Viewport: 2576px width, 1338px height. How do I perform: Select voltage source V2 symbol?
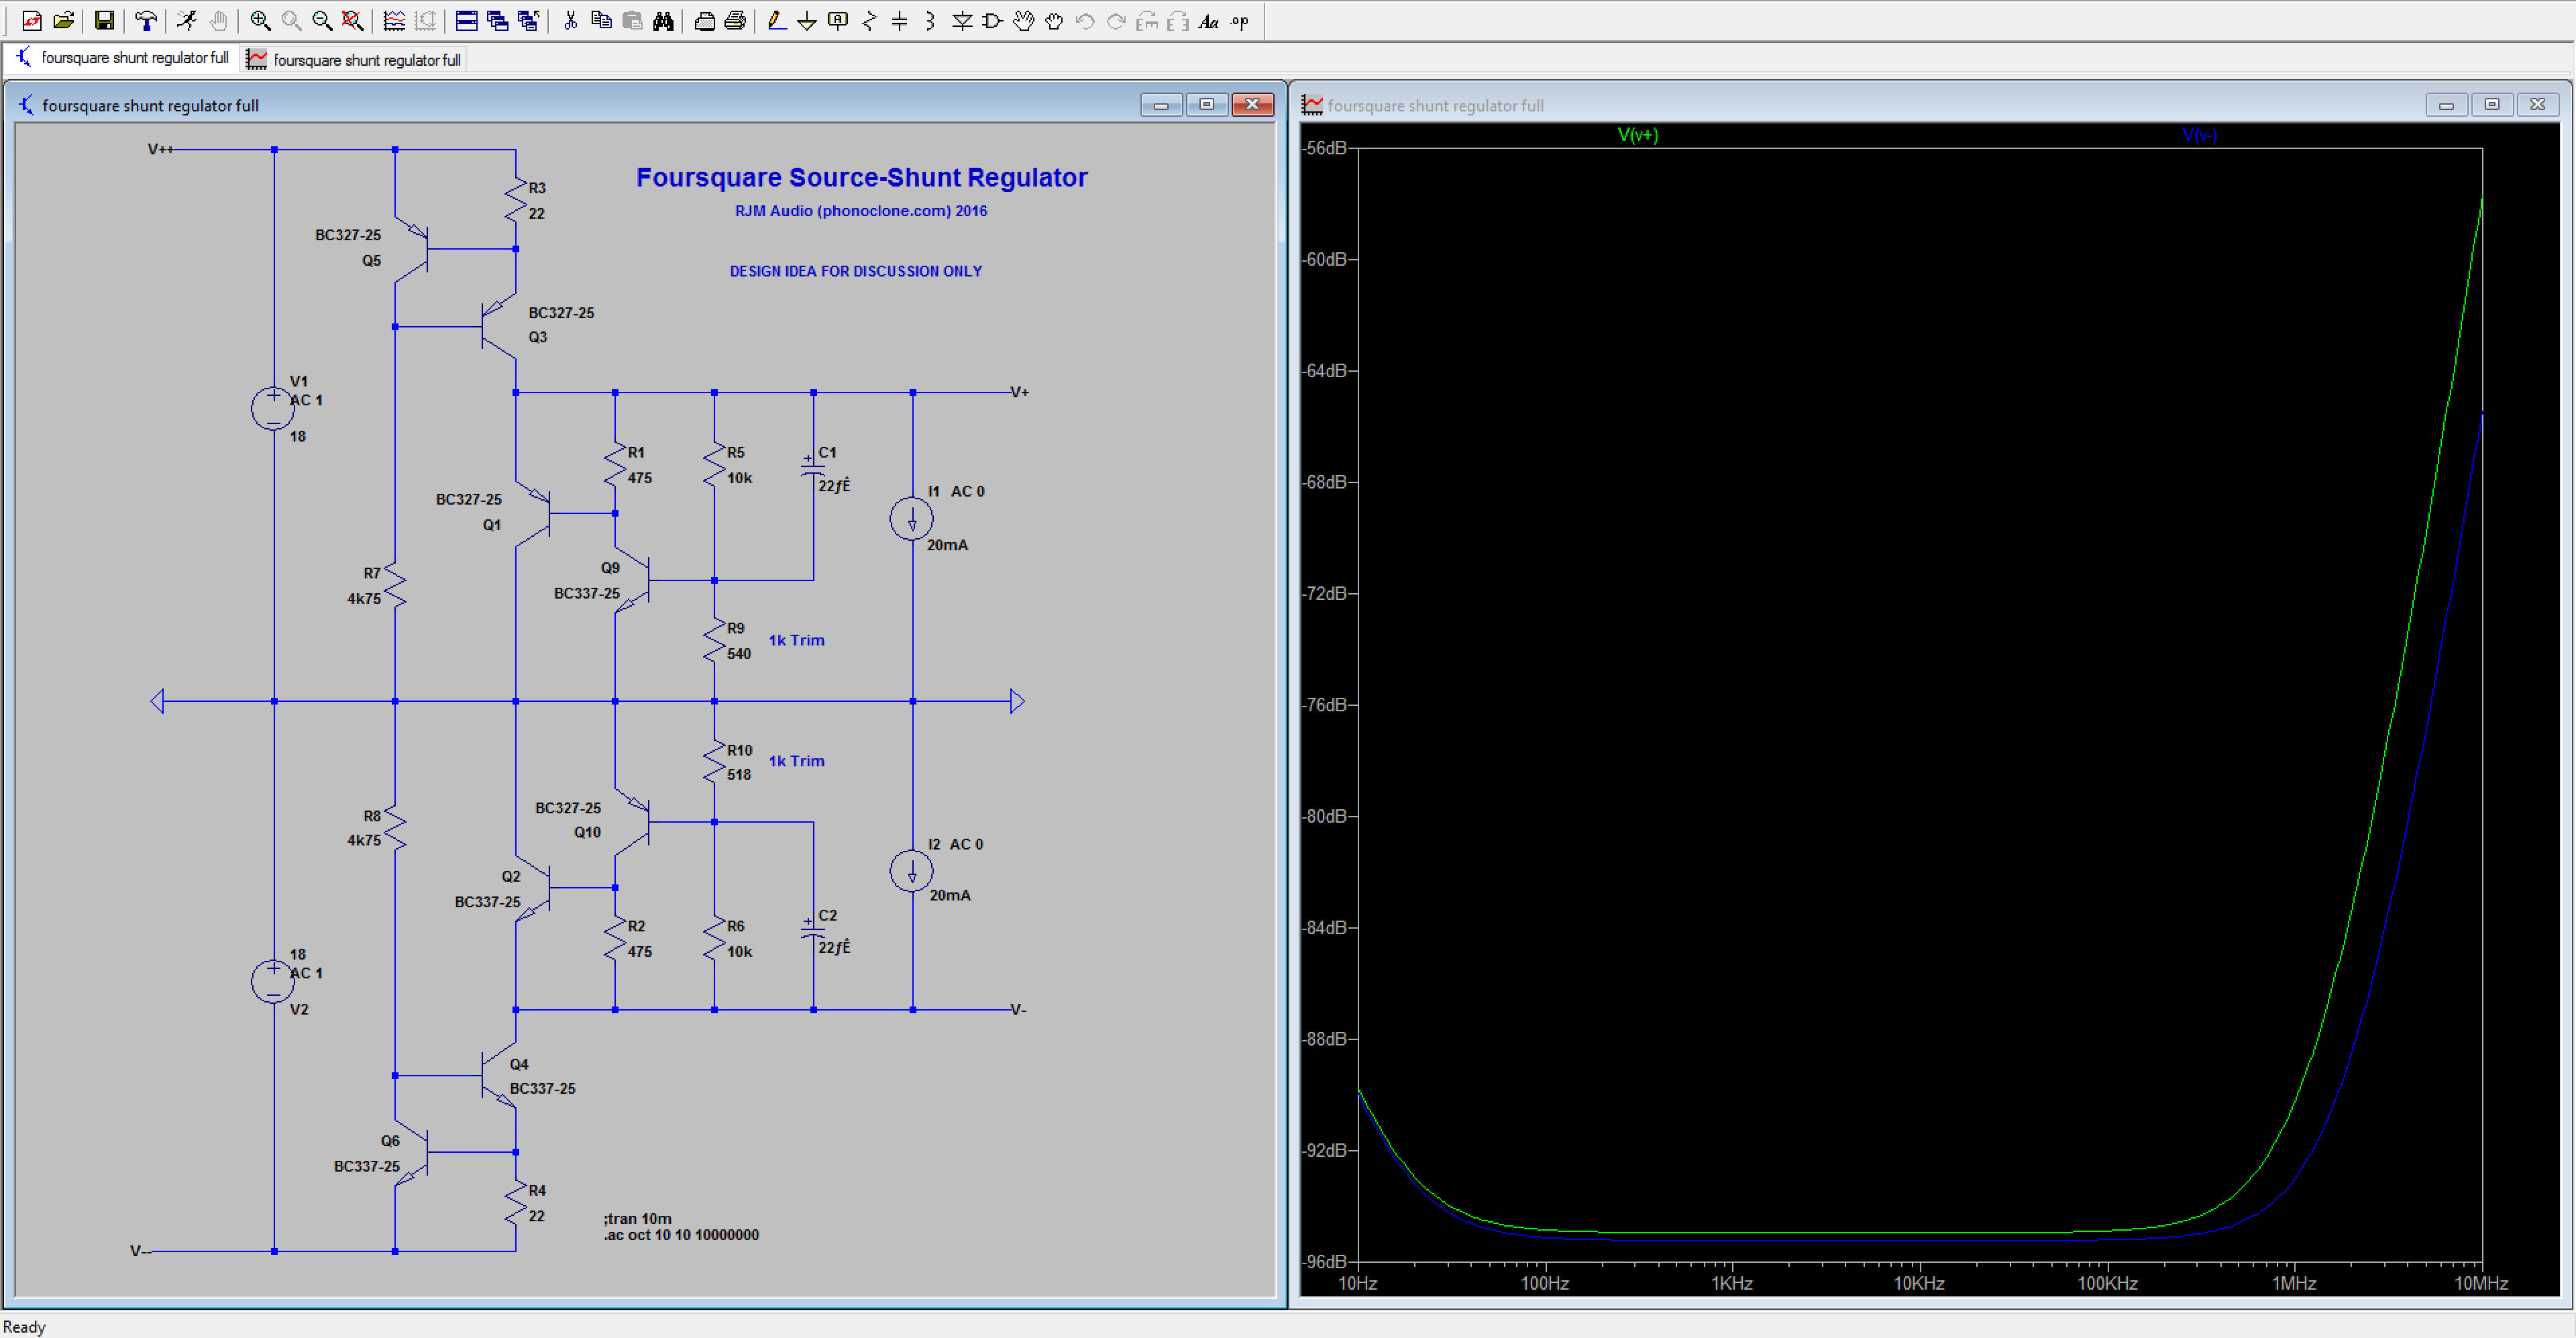click(273, 981)
